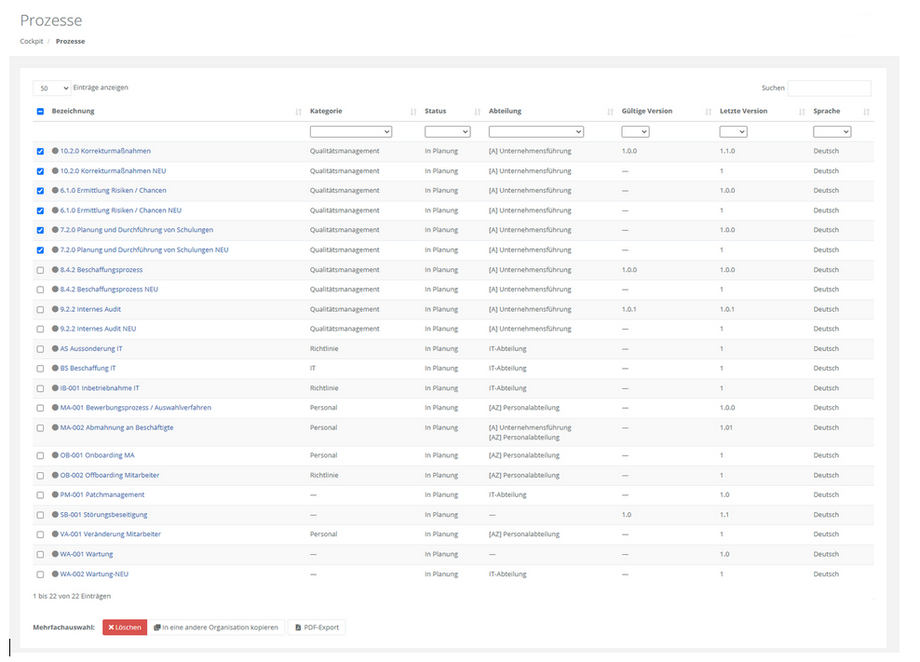Open the Kategorie filter dropdown
The width and height of the screenshot is (920, 662).
click(350, 131)
